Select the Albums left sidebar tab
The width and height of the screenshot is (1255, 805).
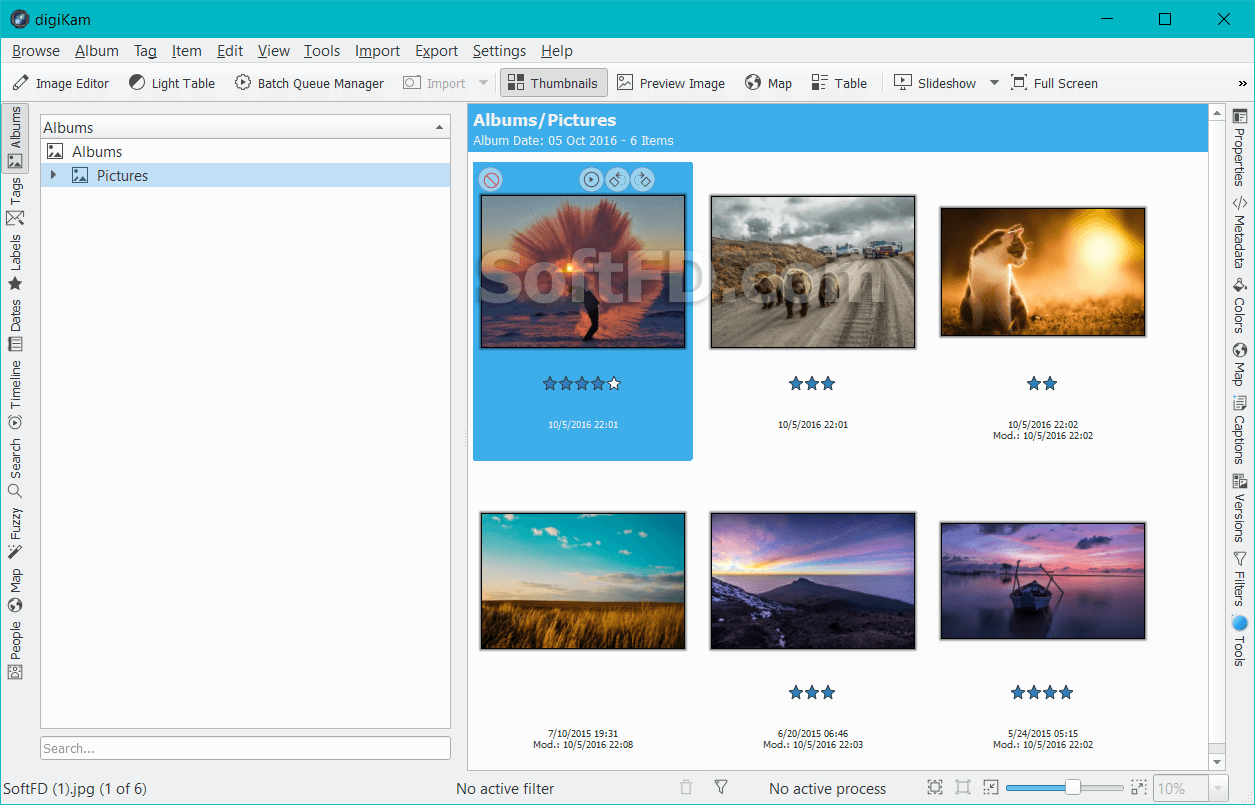15,138
